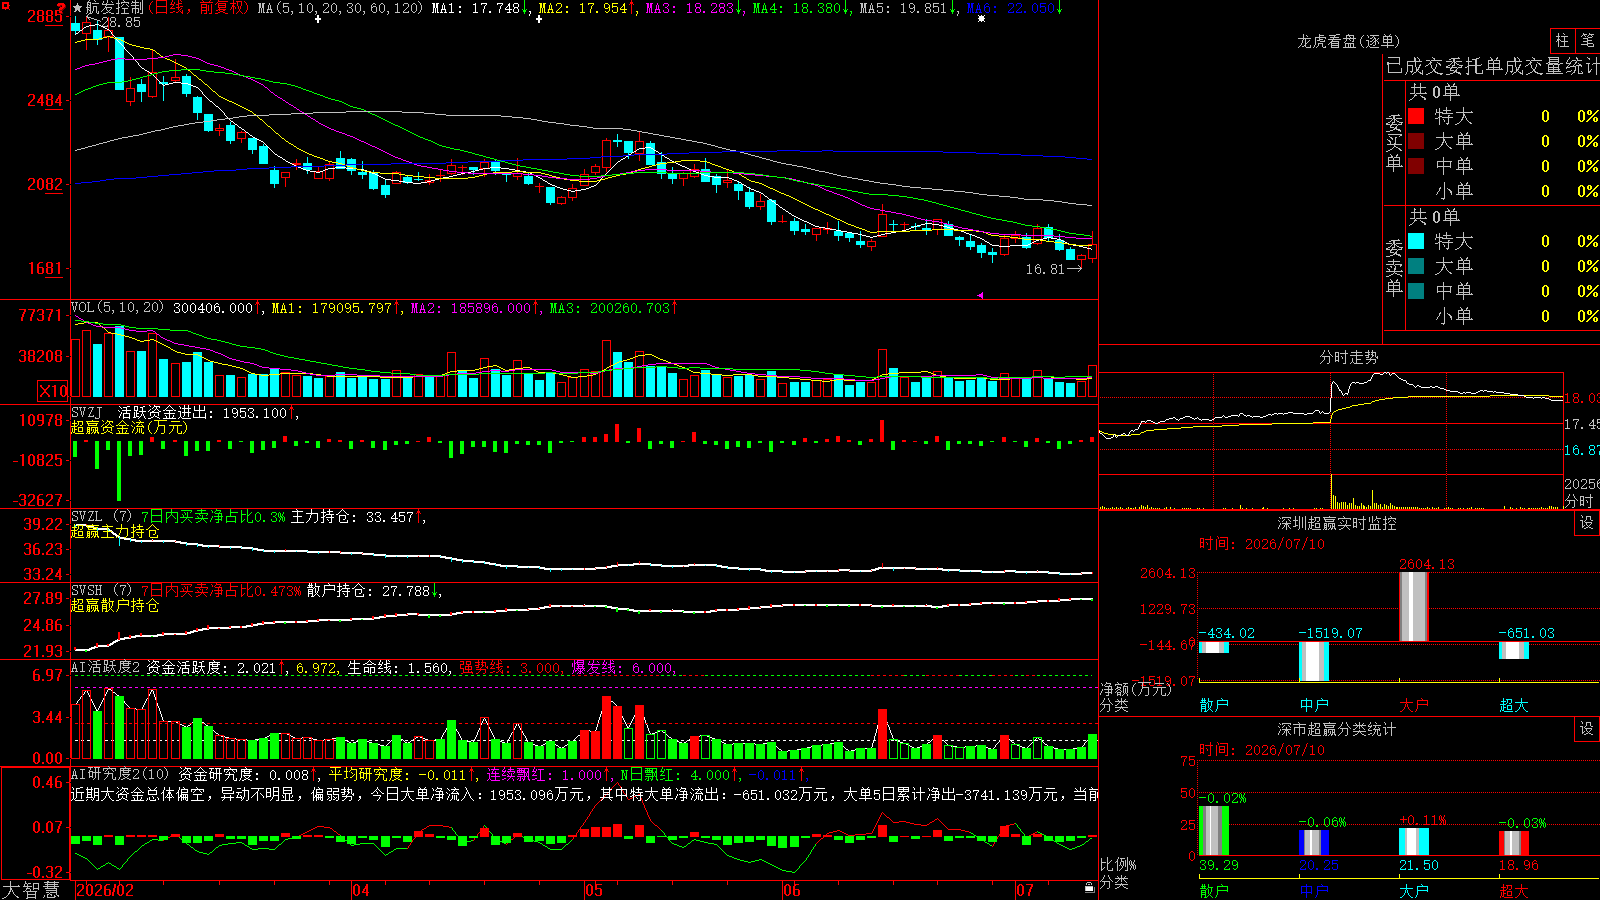The image size is (1600, 900).
Task: Select the 龙虎看盘(逐单) panel title
Action: tap(1348, 41)
